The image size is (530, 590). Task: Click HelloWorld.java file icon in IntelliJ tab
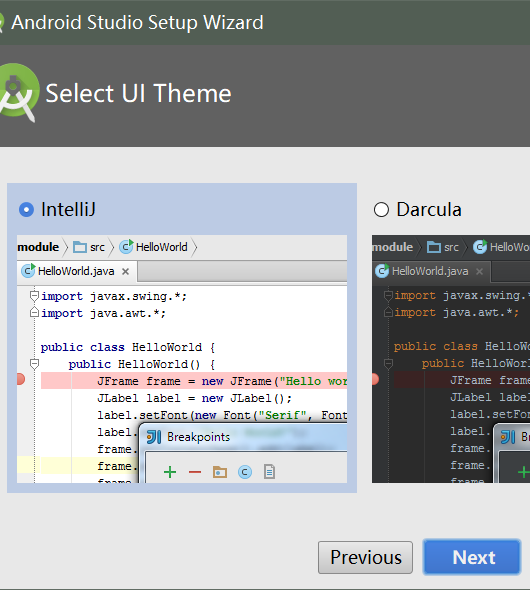click(28, 271)
